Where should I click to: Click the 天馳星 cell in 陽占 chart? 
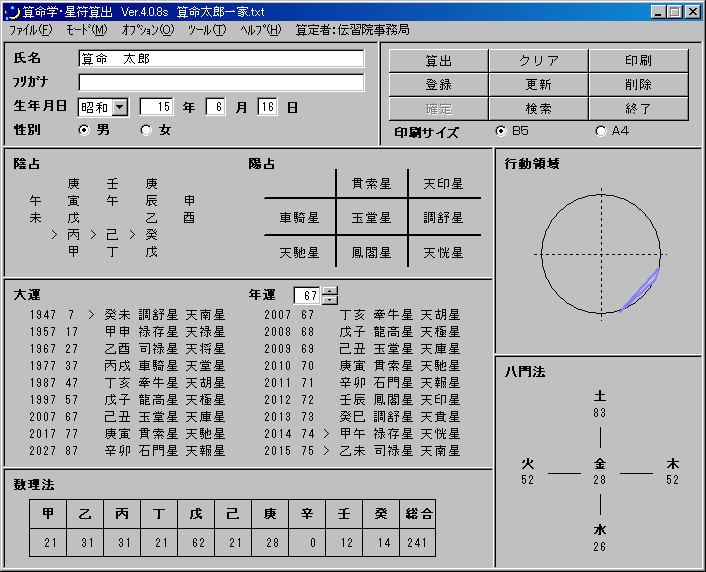pos(299,253)
